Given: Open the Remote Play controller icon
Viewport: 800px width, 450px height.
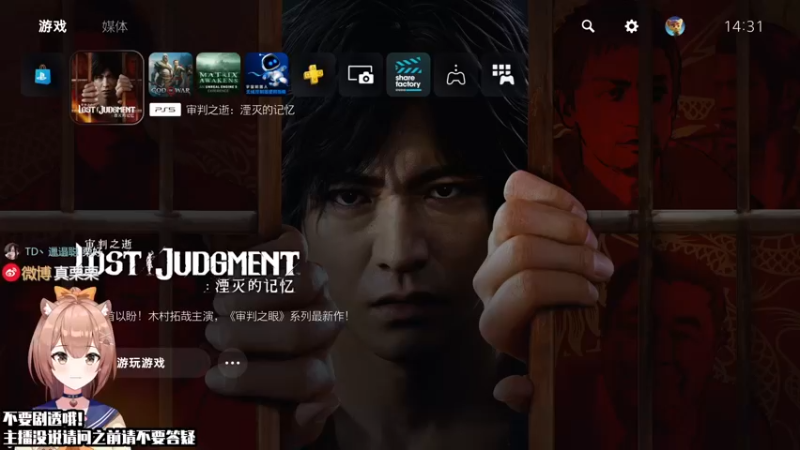Looking at the screenshot, I should pos(456,75).
